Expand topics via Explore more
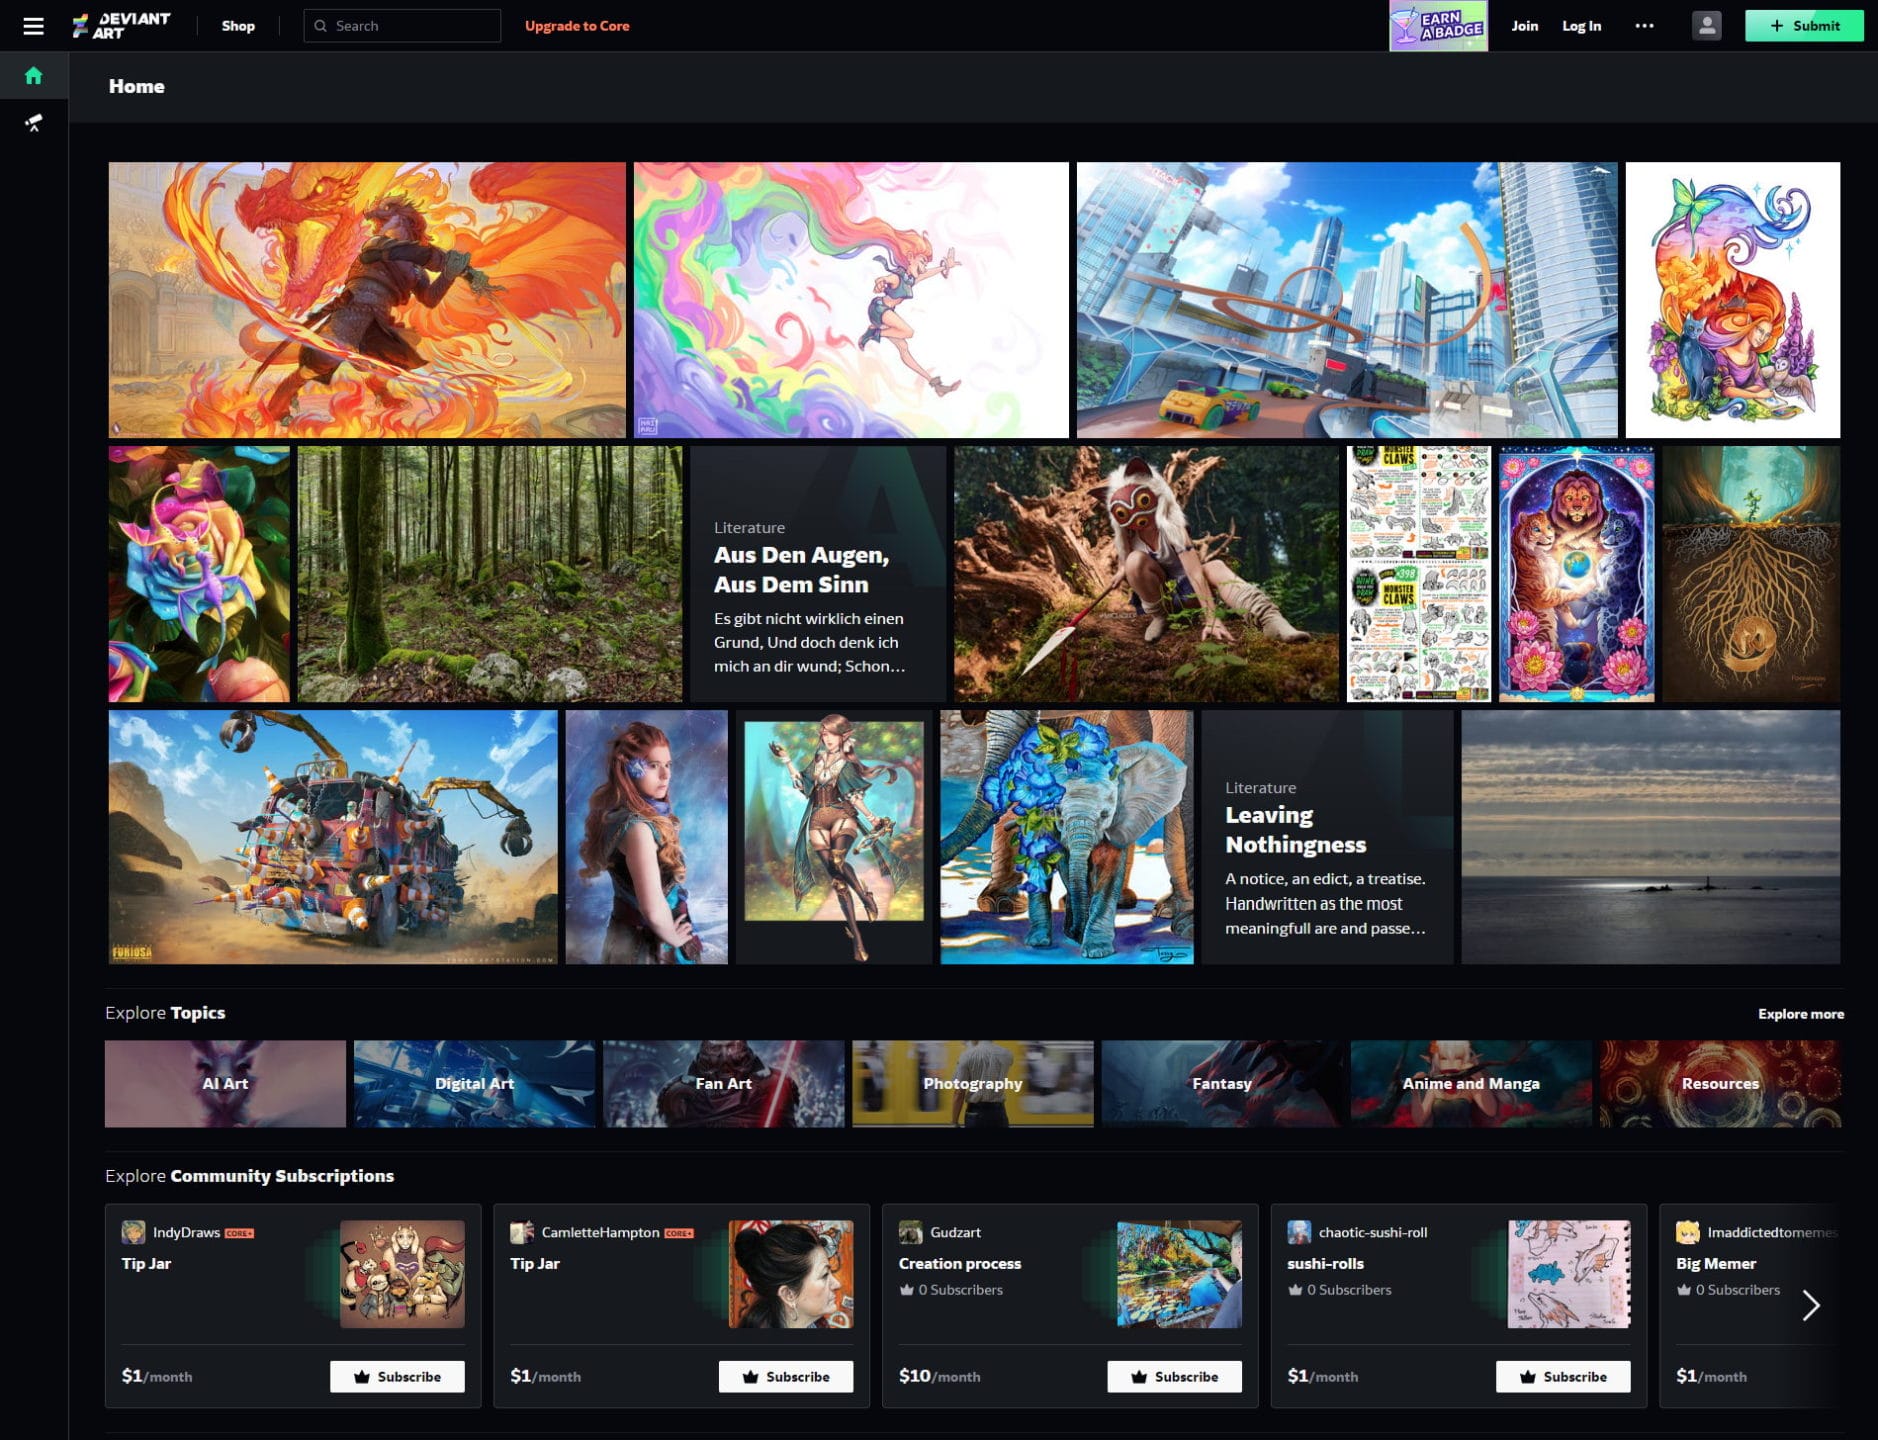Viewport: 1878px width, 1440px height. 1800,1014
